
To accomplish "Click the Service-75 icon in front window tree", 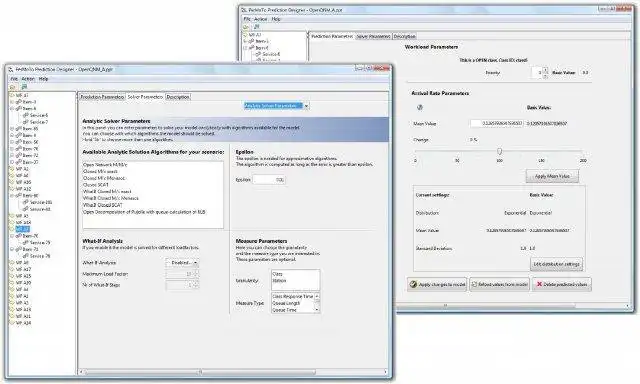I will point(26,242).
